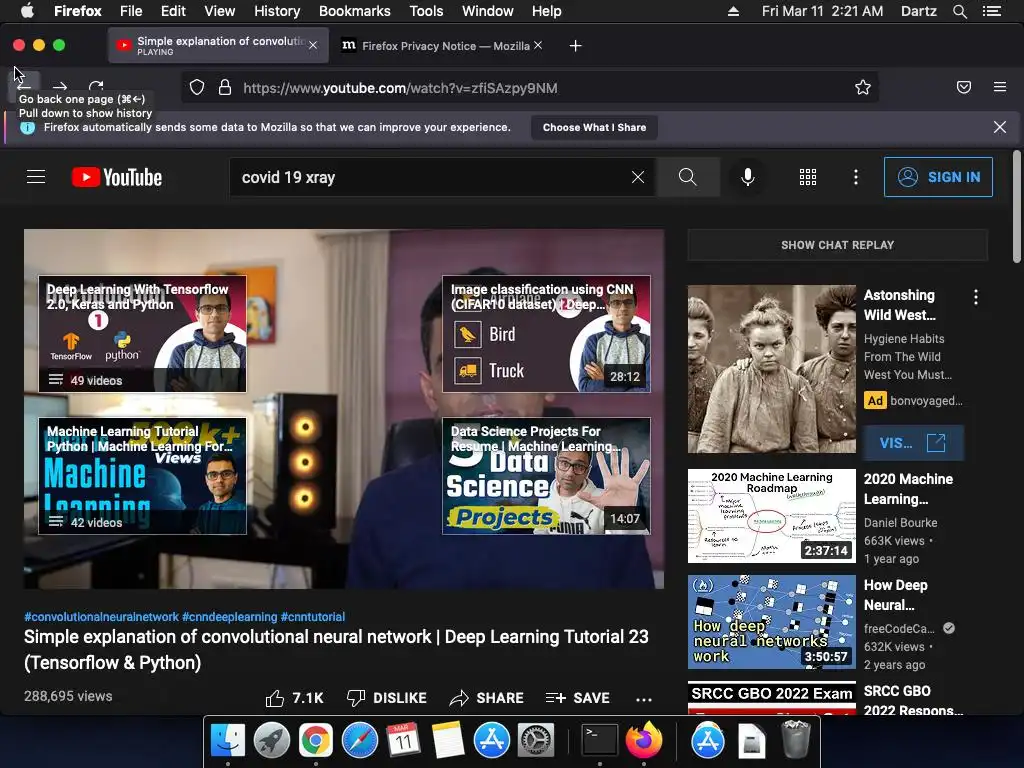Open Terminal from the dock
1024x768 pixels.
[x=600, y=741]
